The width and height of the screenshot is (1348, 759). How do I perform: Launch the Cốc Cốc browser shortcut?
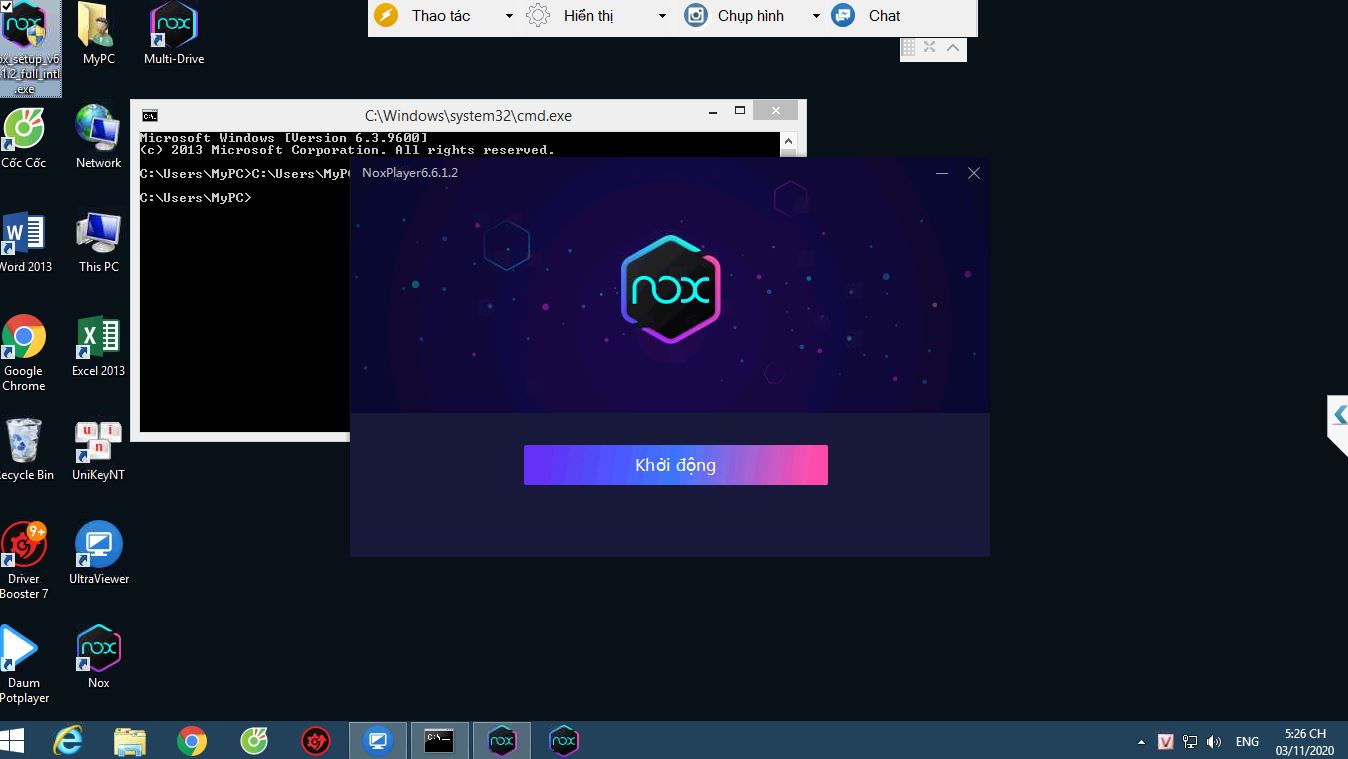[24, 137]
